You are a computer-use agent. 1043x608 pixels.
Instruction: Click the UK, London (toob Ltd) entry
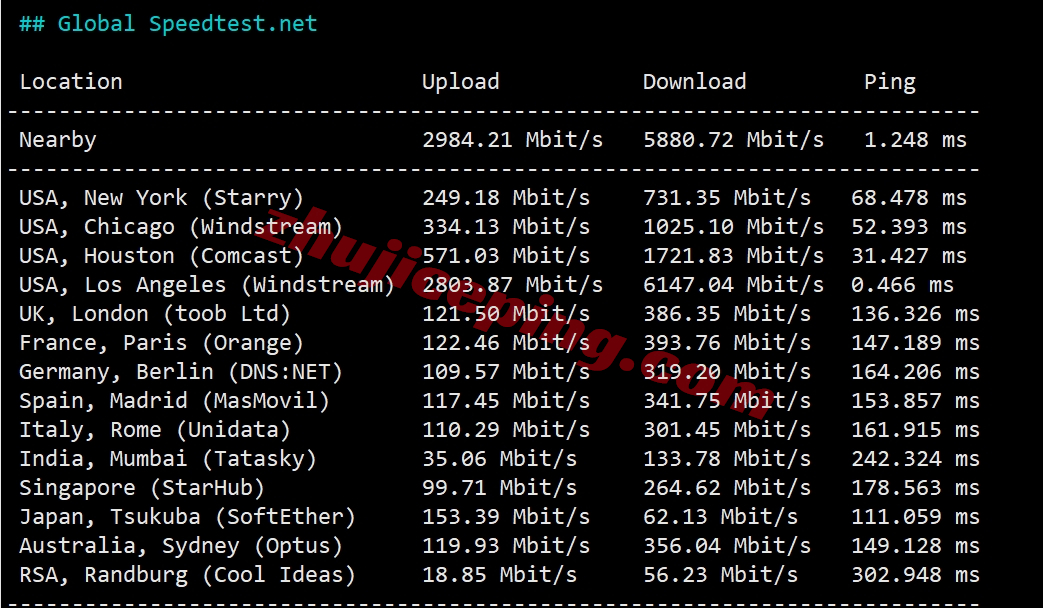155,314
